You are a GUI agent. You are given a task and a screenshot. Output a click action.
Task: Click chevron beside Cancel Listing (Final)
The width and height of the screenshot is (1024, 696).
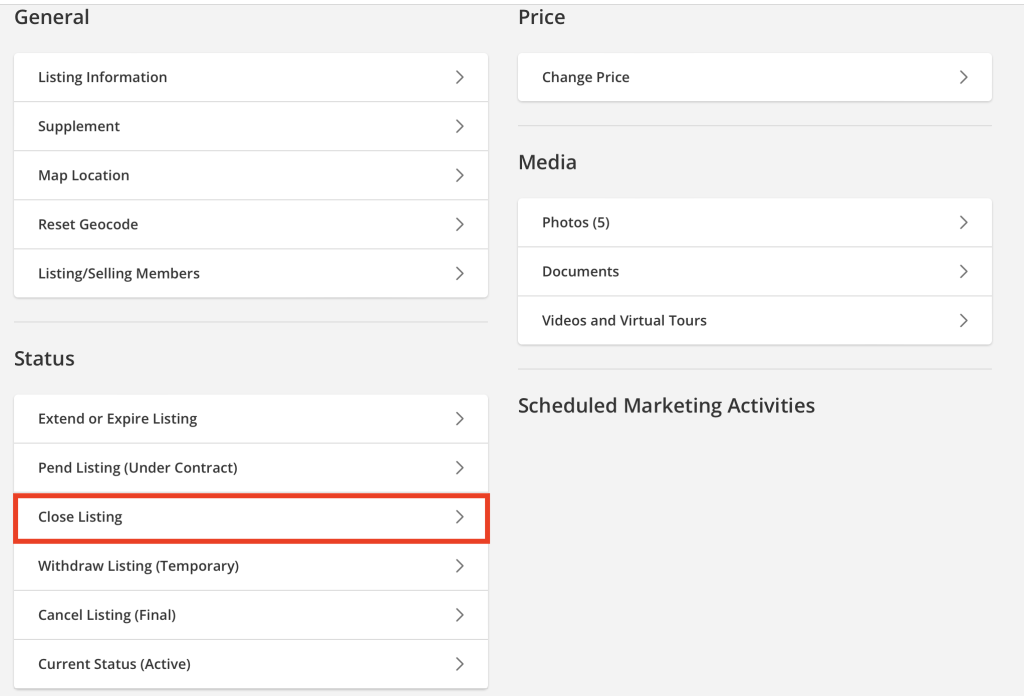(460, 614)
